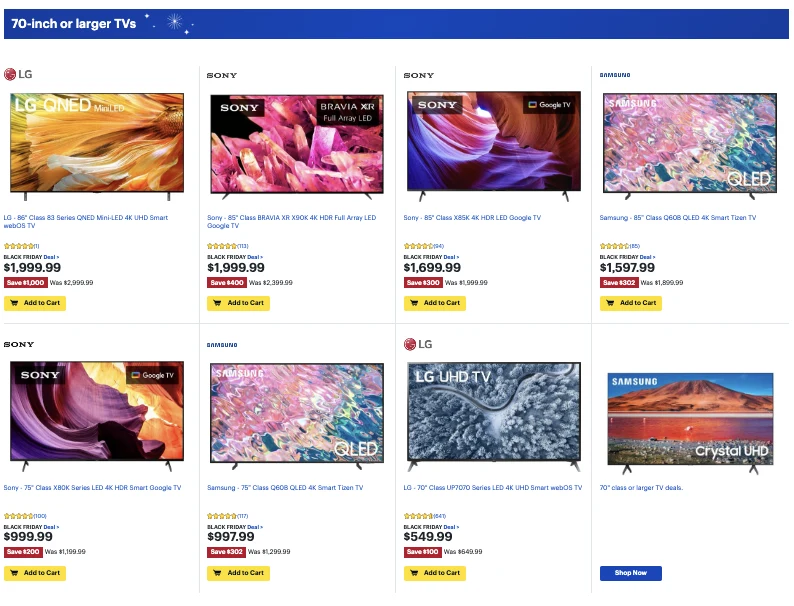
Task: Open Sony 75" Class X80K product title link
Action: coord(92,488)
